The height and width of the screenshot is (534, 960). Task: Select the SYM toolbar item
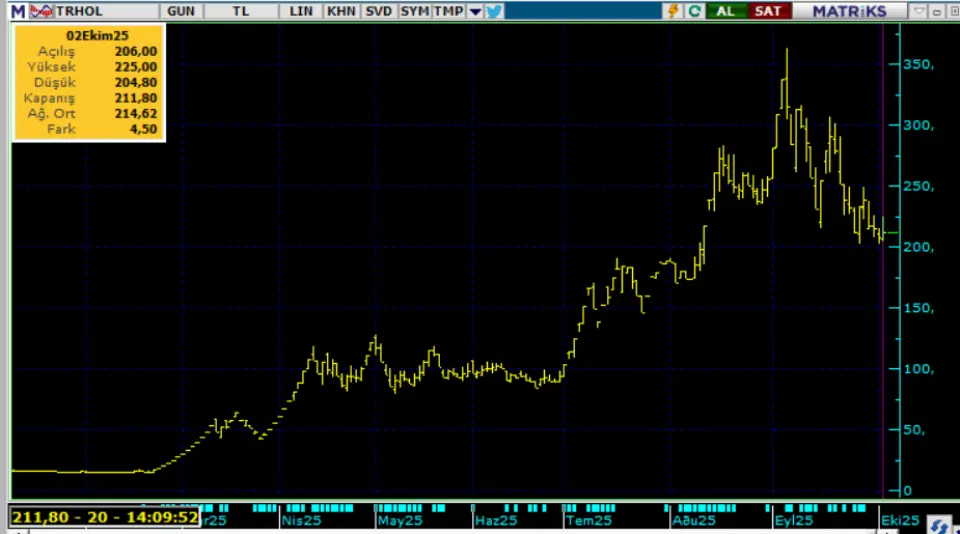[x=413, y=11]
